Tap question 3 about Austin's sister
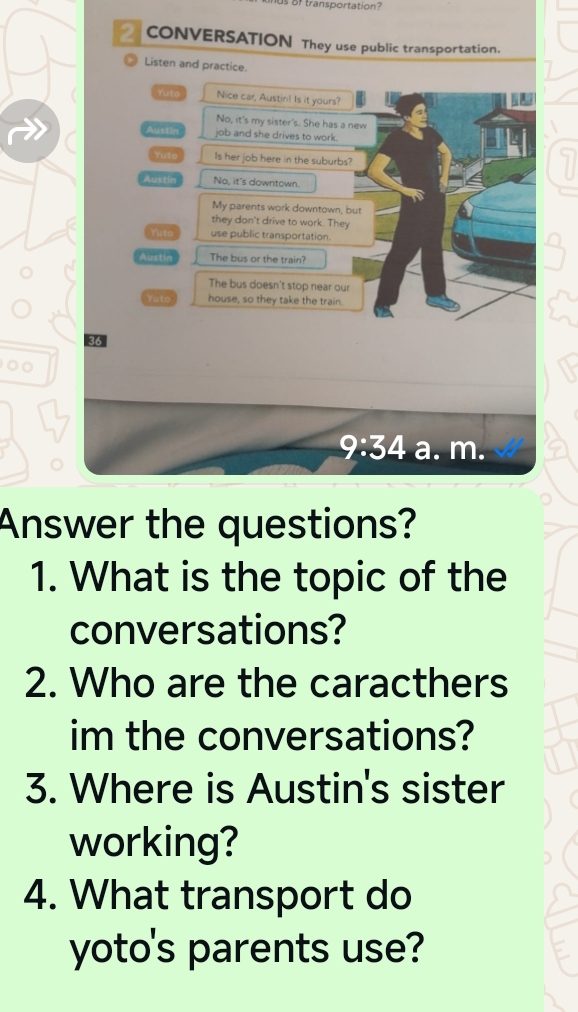This screenshot has height=1012, width=578. coord(264,814)
